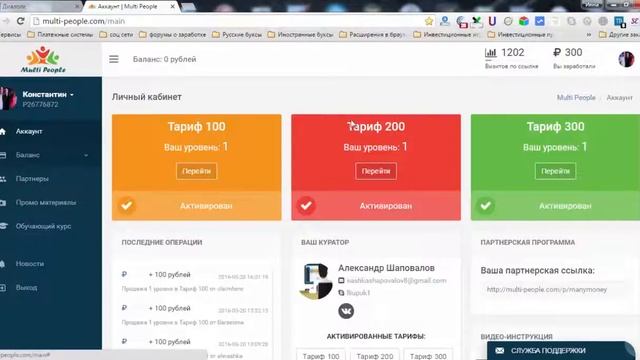Viewport: 640px width, 360px height.
Task: Click the email envelope icon of curator
Action: coord(341,280)
